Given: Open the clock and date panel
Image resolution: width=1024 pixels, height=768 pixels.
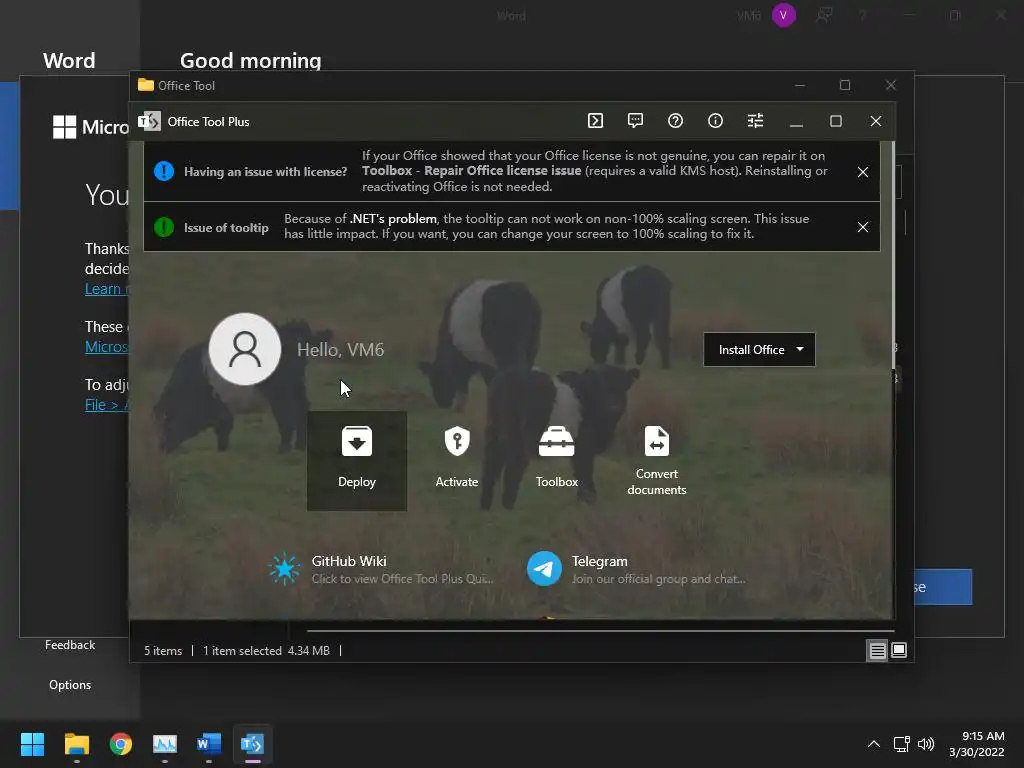Looking at the screenshot, I should [976, 744].
